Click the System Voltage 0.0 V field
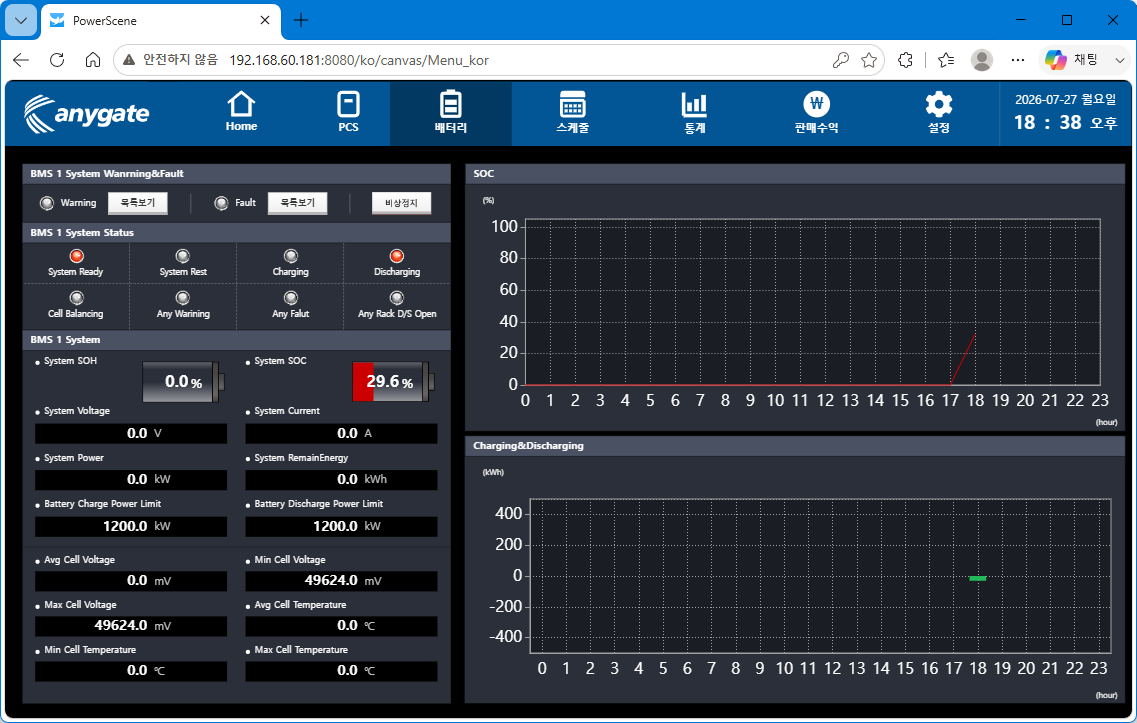The width and height of the screenshot is (1137, 723). [x=131, y=434]
